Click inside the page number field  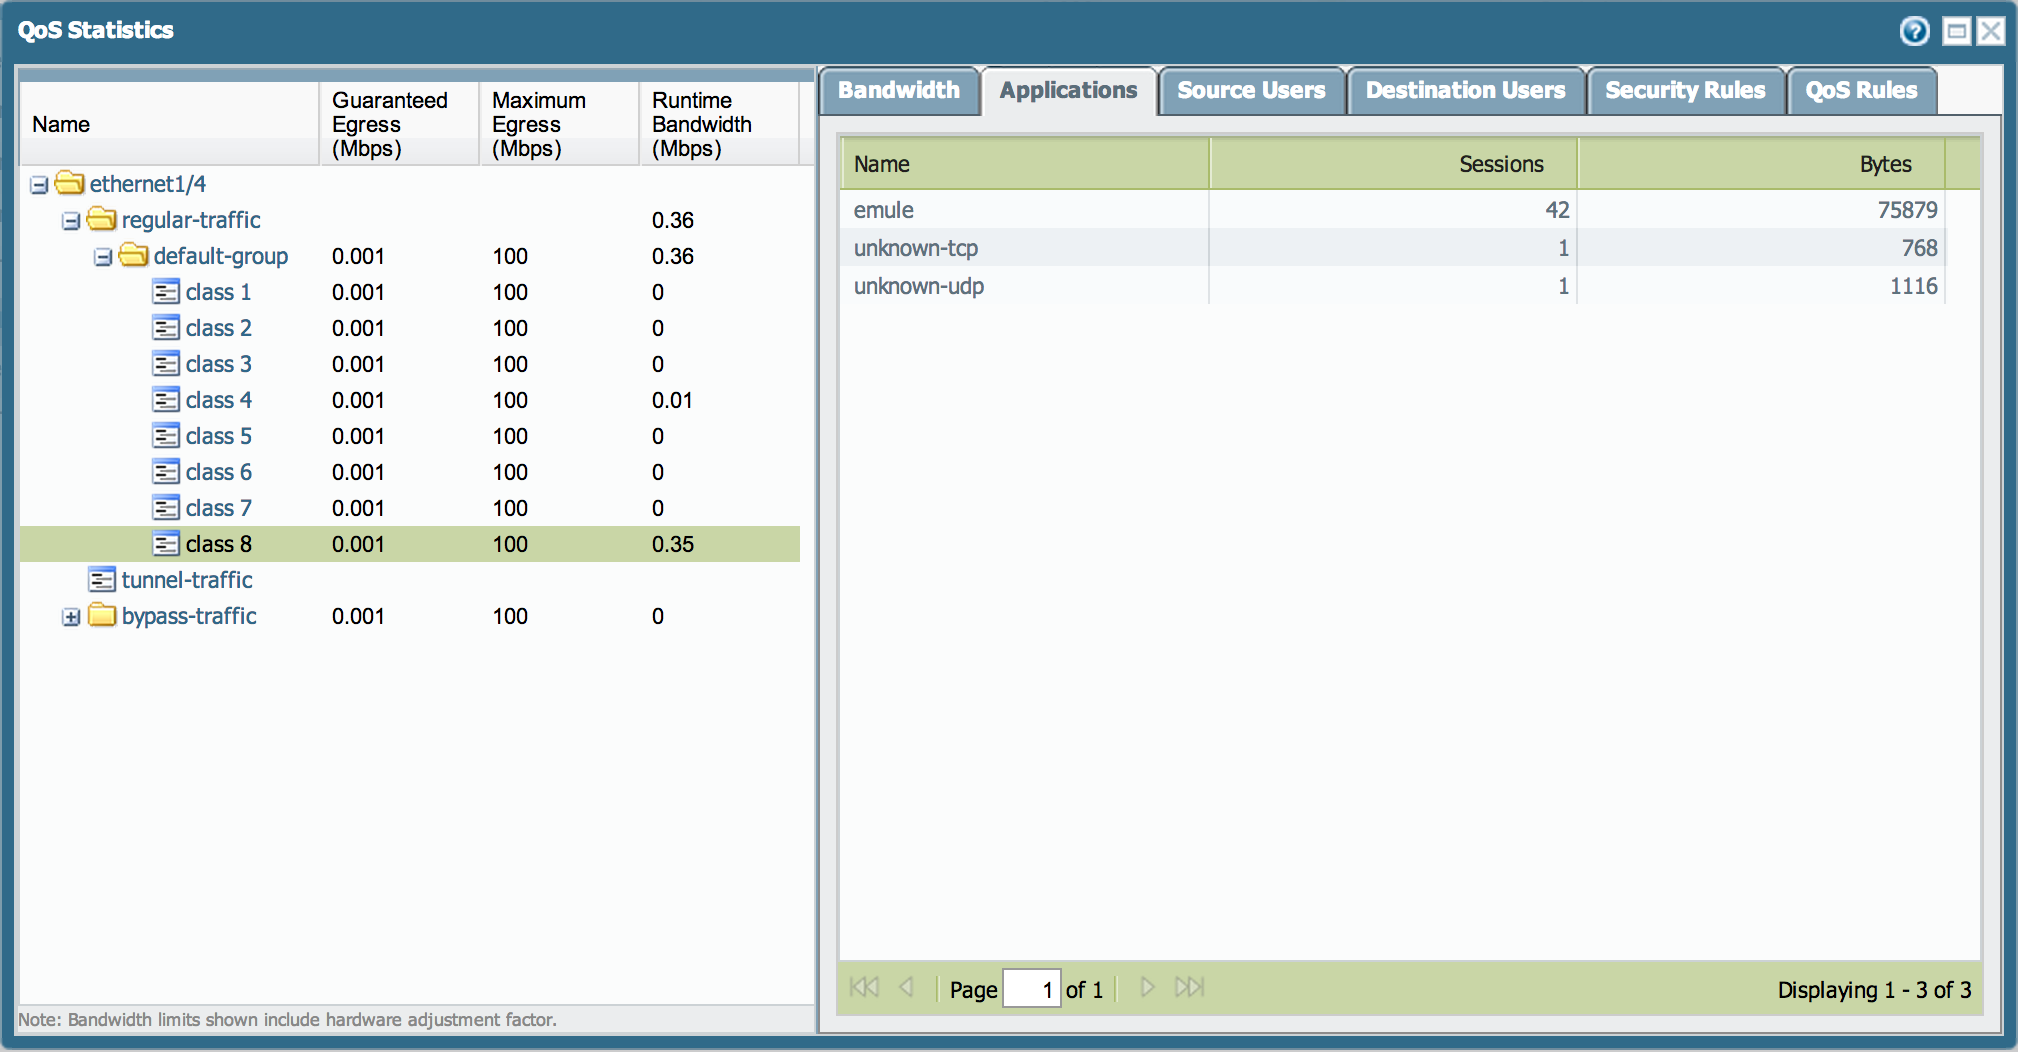click(x=1033, y=988)
